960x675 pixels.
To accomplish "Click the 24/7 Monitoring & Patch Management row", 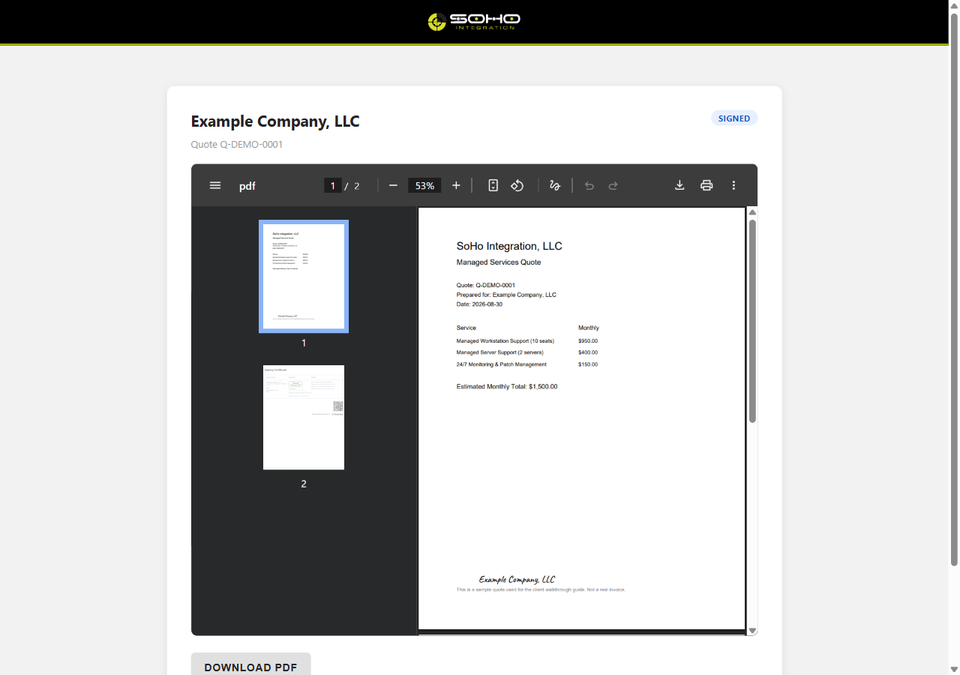I will [527, 364].
